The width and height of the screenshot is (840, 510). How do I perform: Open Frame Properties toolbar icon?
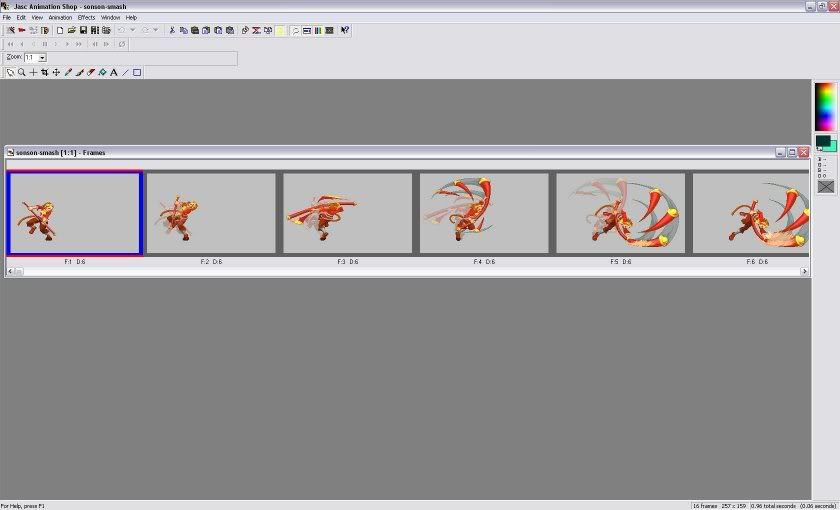click(x=306, y=31)
